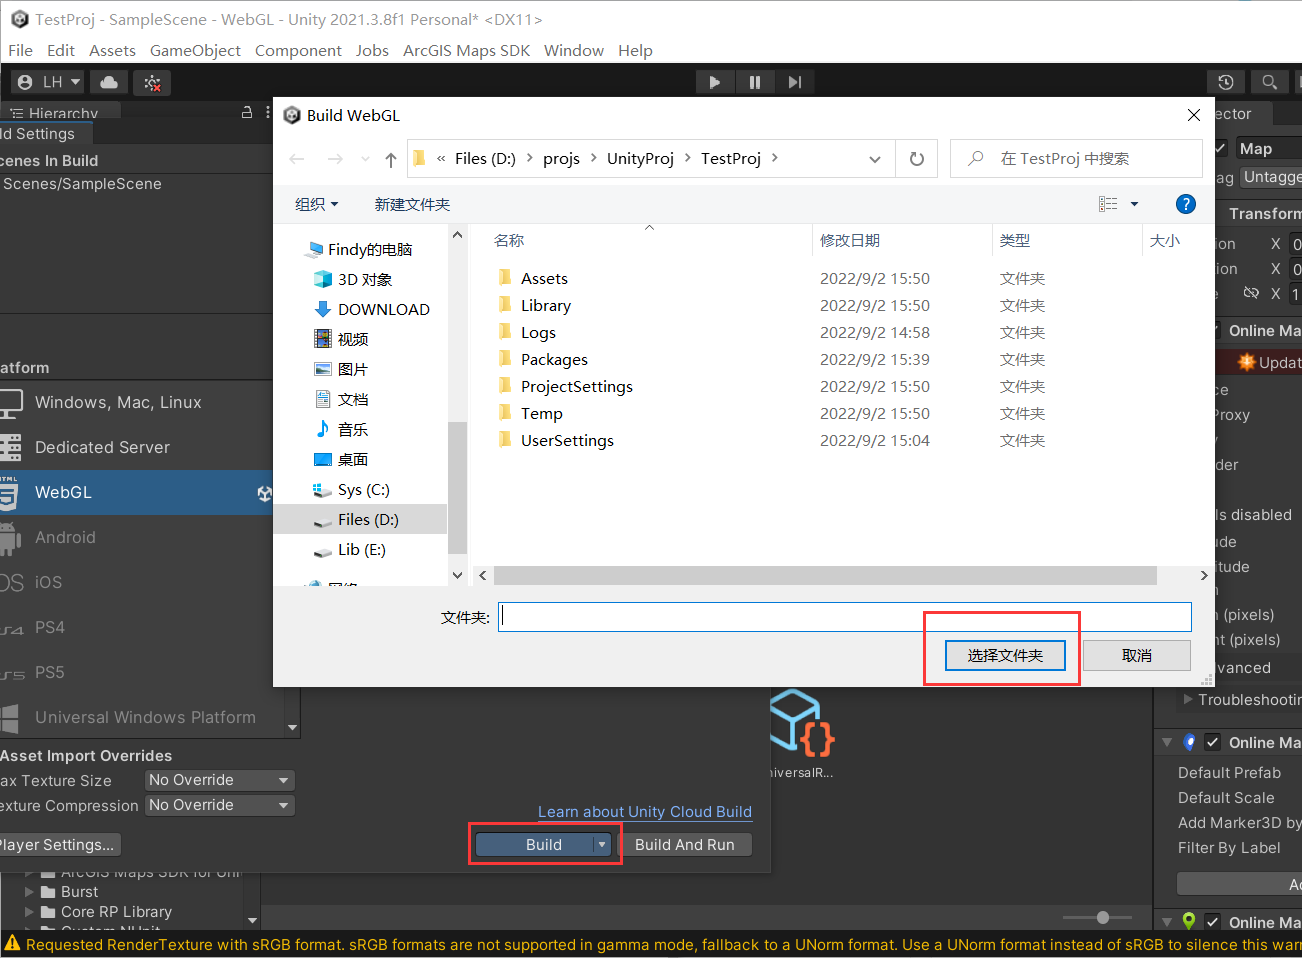Go up one folder level

pos(391,159)
